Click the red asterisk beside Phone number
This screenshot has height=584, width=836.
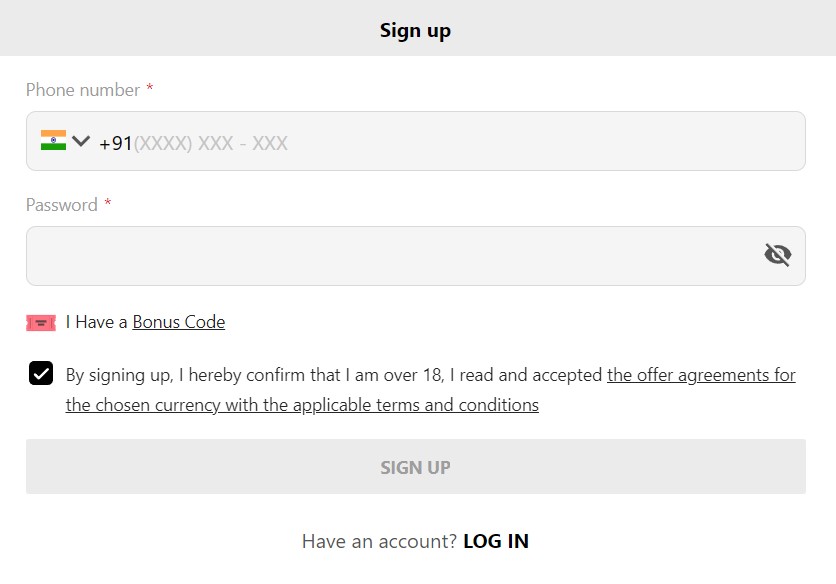[150, 87]
